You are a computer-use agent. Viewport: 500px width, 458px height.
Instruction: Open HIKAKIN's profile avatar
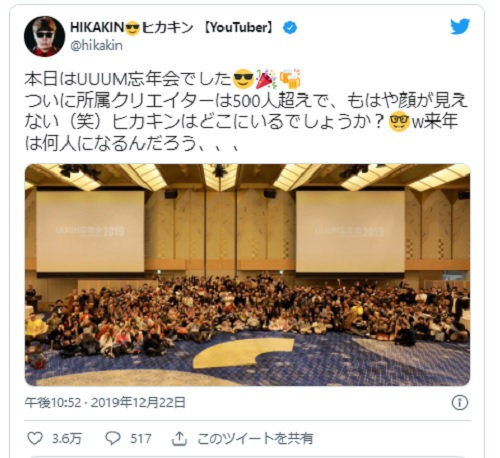(44, 36)
